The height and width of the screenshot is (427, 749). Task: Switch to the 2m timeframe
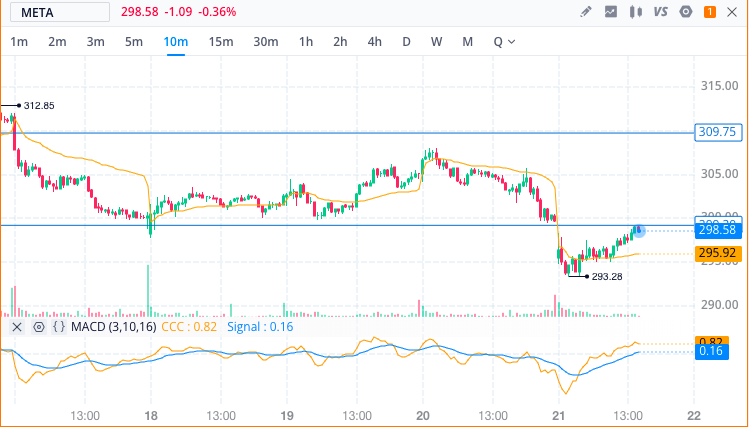tap(57, 42)
